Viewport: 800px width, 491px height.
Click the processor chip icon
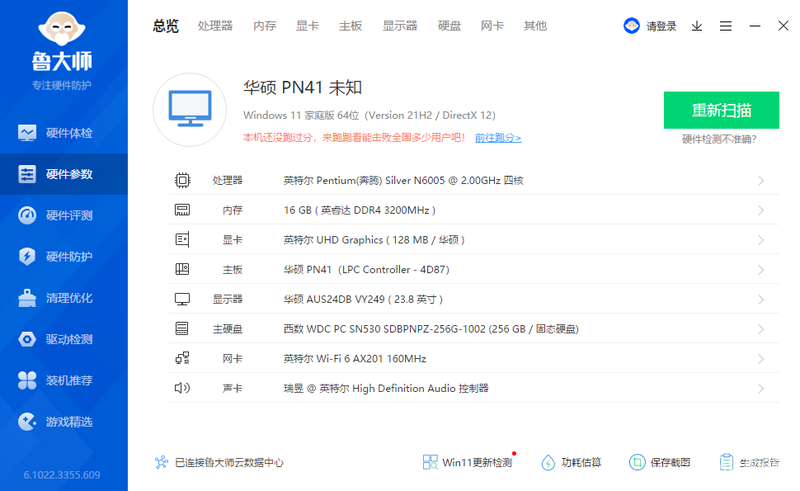182,180
